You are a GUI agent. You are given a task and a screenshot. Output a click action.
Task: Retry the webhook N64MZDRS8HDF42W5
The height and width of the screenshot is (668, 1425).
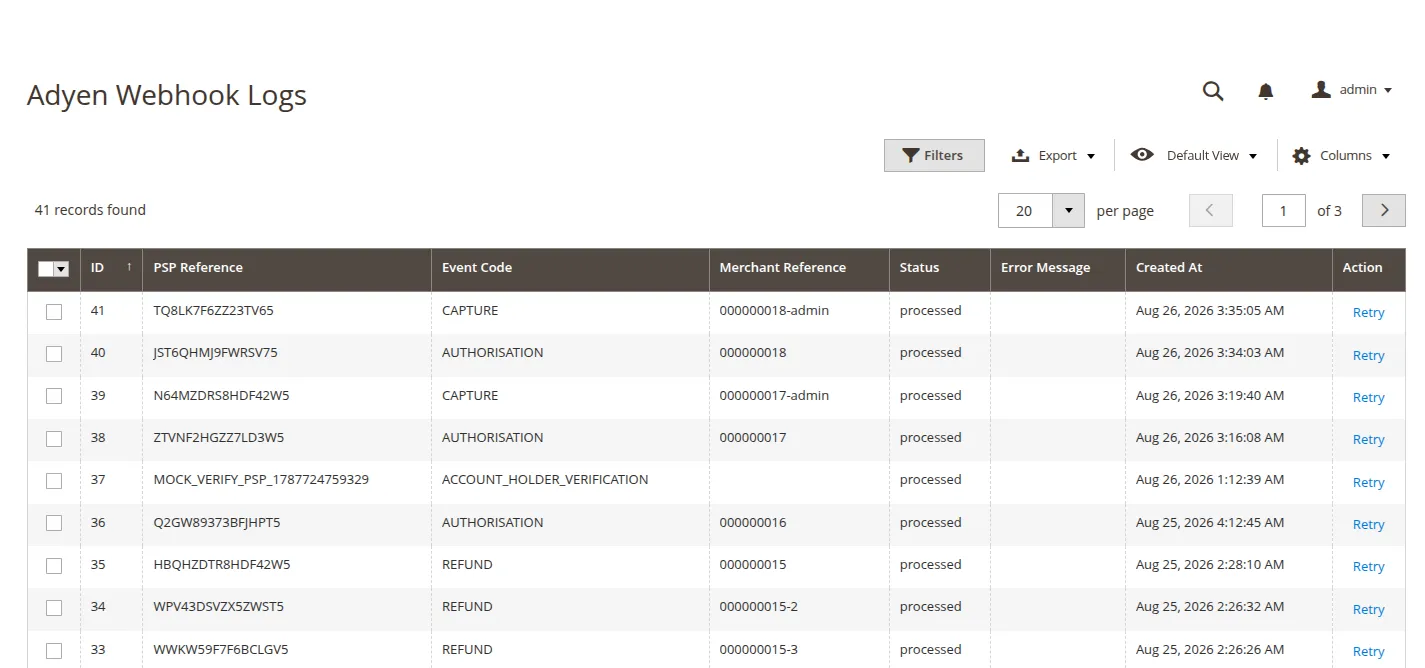(x=1368, y=397)
